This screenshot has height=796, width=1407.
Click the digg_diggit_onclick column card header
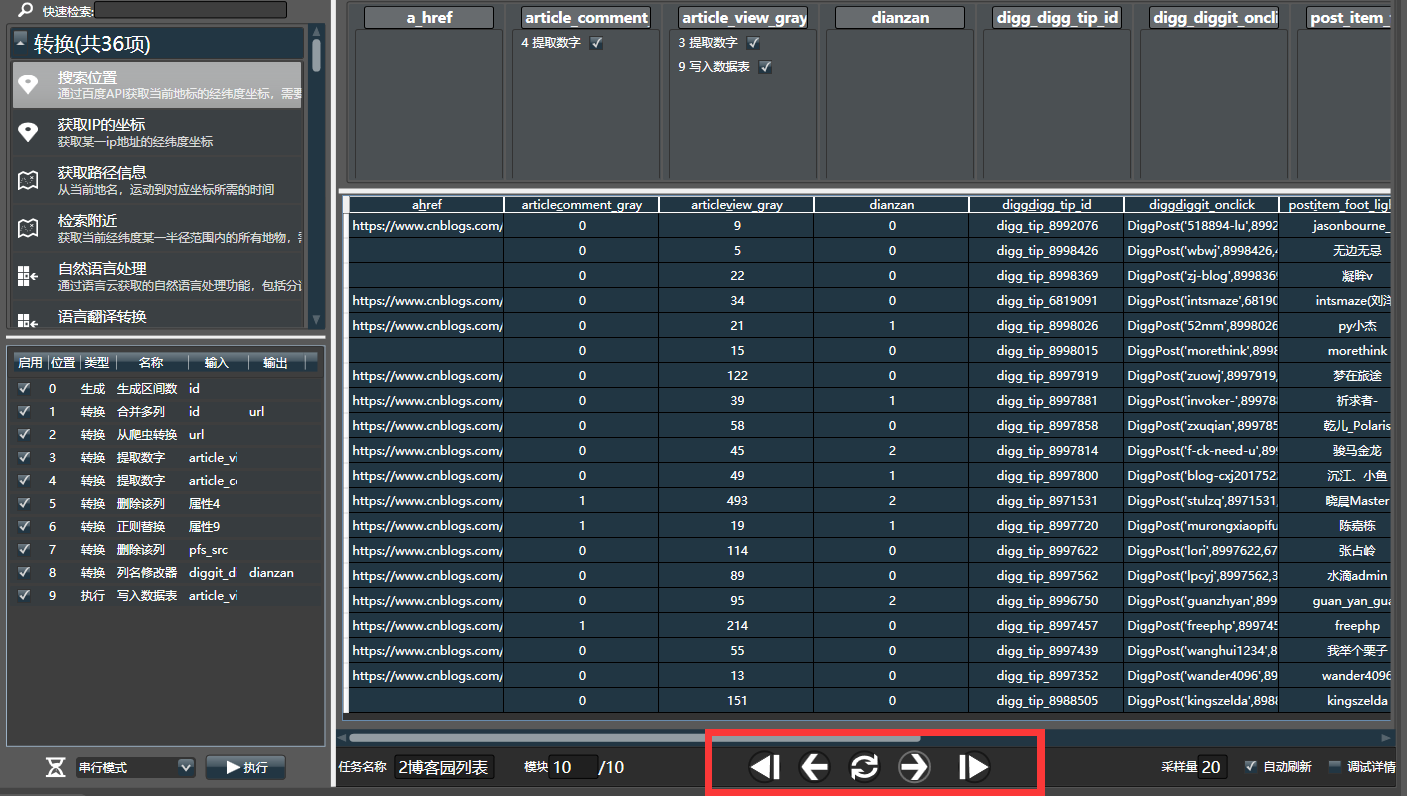[1214, 18]
